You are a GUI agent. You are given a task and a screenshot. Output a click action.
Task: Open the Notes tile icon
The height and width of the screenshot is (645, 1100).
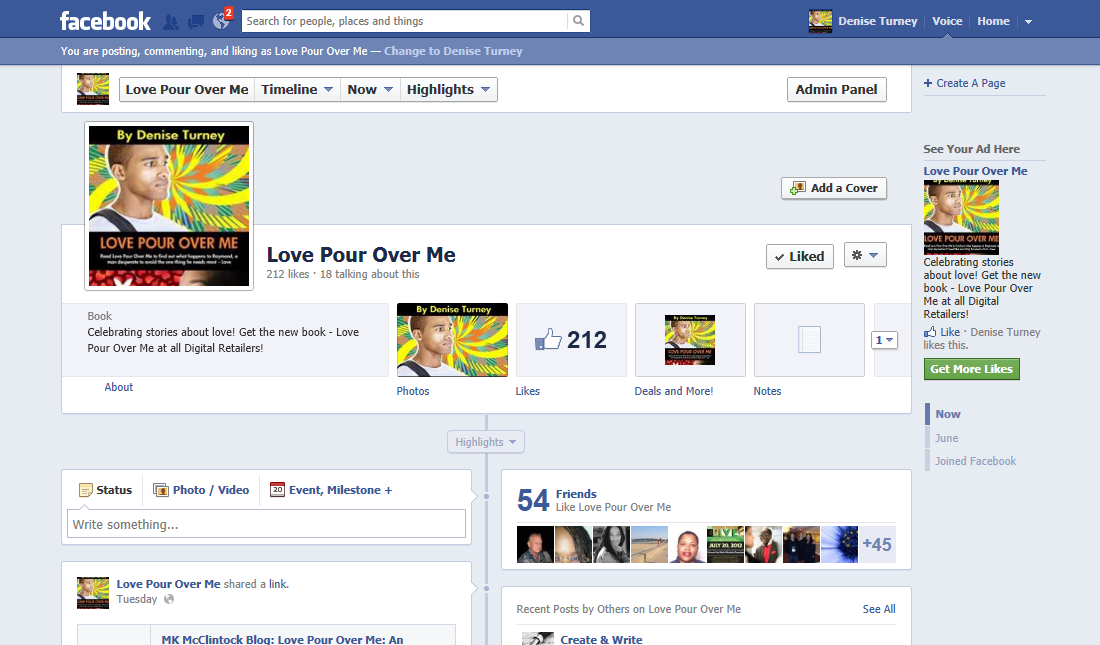point(809,340)
